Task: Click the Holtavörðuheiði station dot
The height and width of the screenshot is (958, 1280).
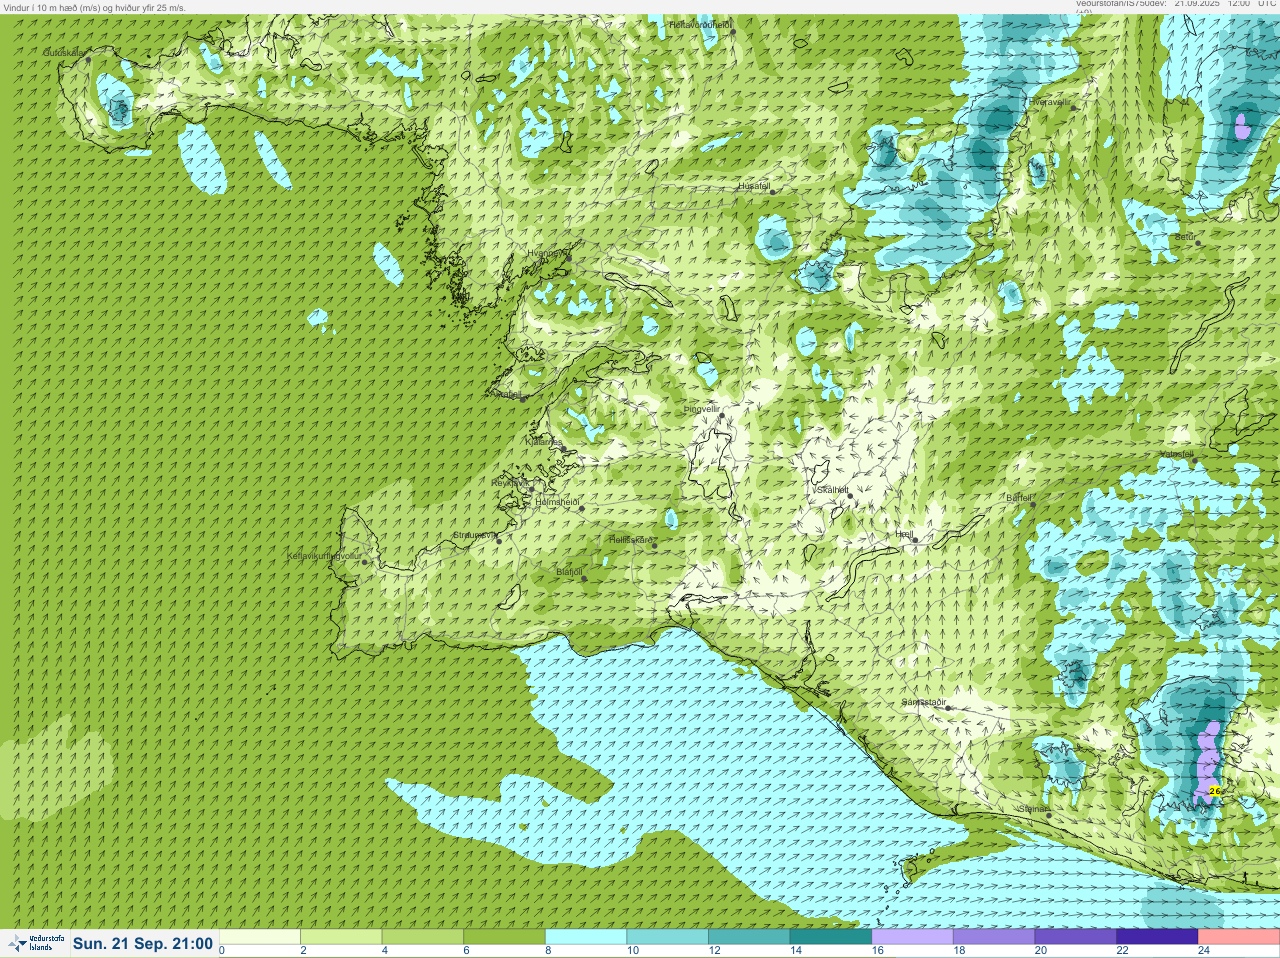Action: (x=733, y=31)
